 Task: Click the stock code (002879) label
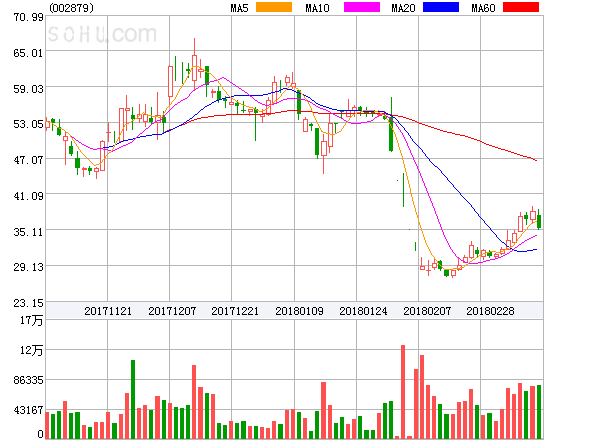click(71, 8)
